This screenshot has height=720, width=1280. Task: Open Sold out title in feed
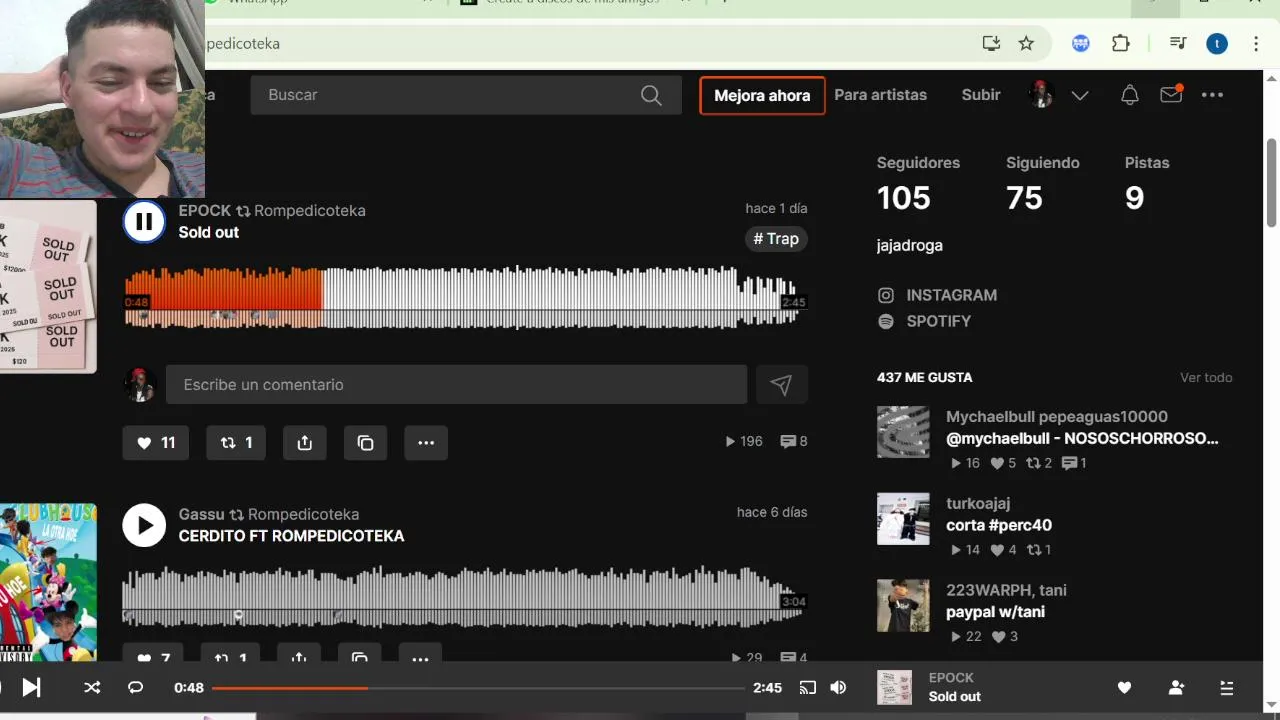coord(209,232)
